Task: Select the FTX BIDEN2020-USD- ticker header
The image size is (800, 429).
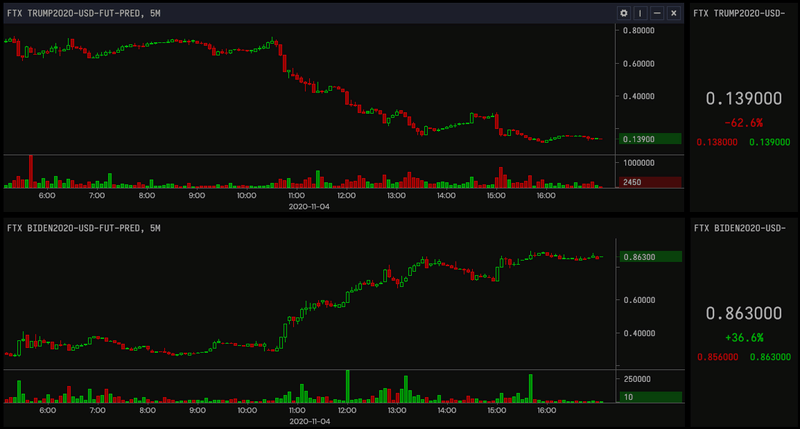Action: tap(739, 228)
